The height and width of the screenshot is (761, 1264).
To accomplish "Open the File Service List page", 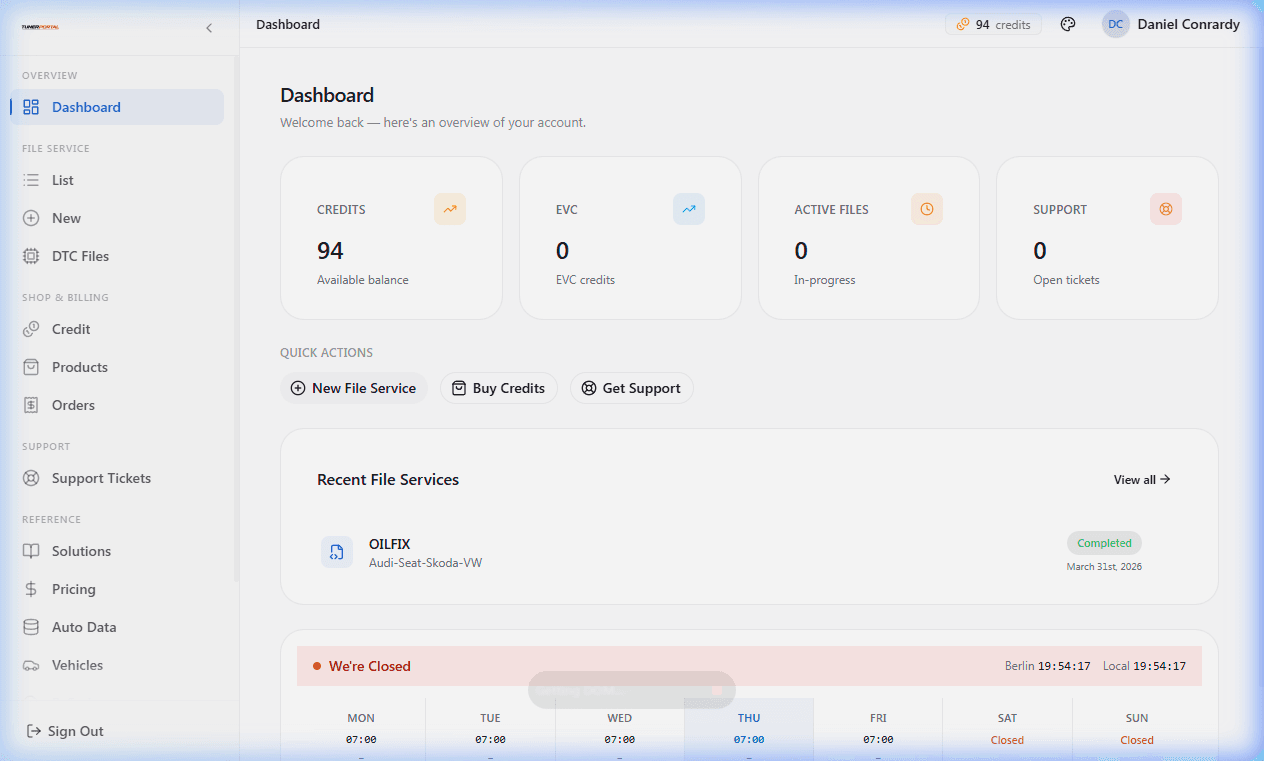I will coord(63,180).
